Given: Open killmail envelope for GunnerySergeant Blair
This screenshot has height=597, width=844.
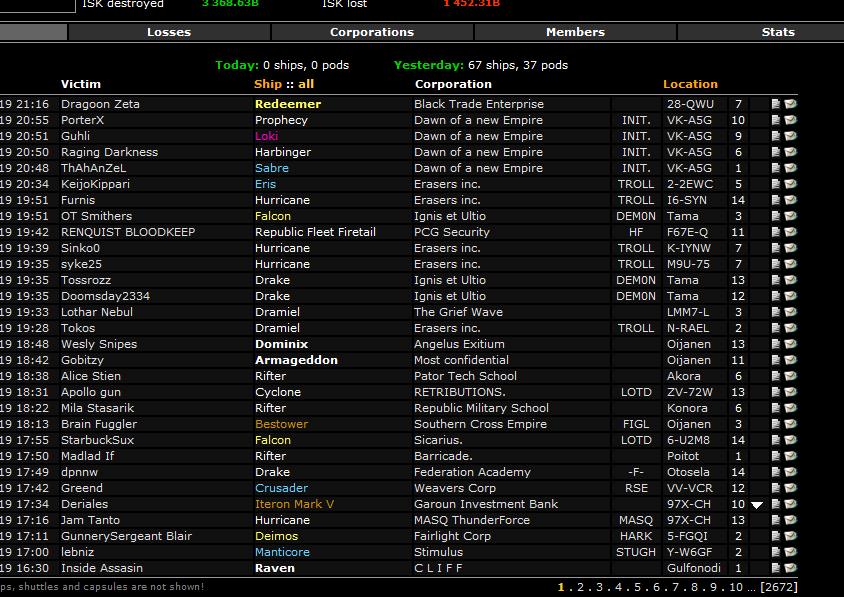Looking at the screenshot, I should coord(790,536).
